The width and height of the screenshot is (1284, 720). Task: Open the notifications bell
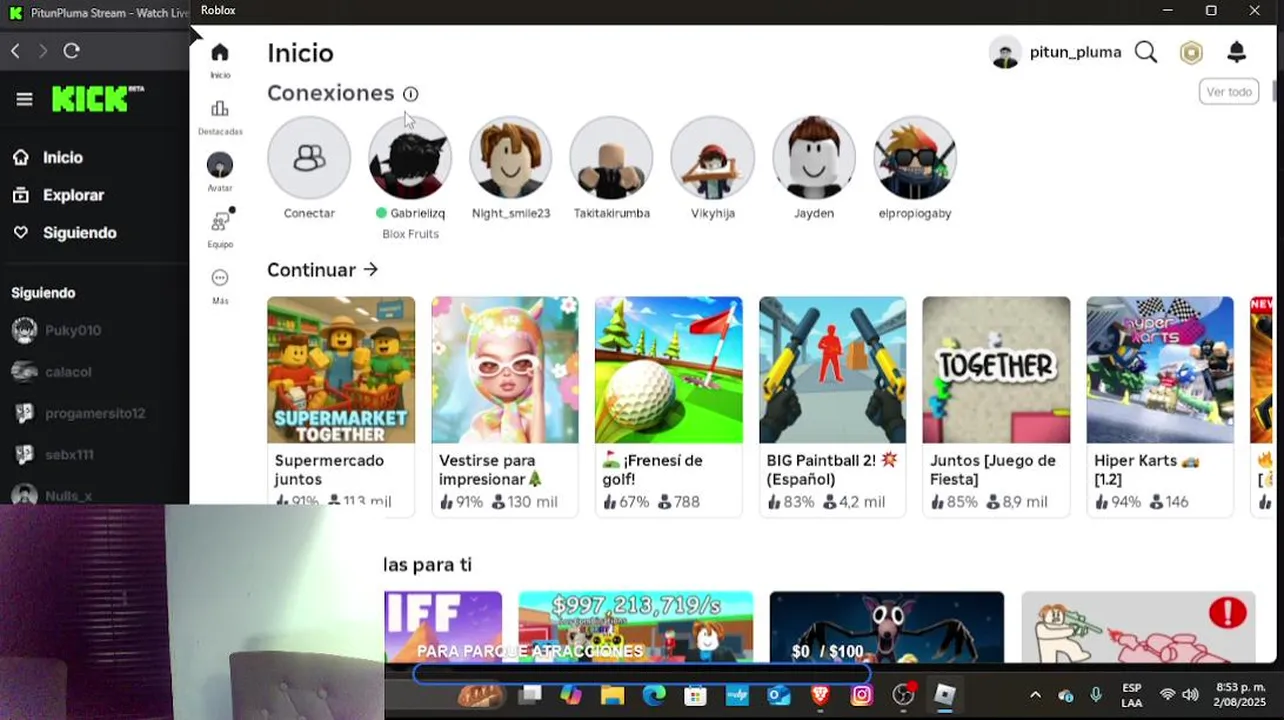pos(1237,53)
